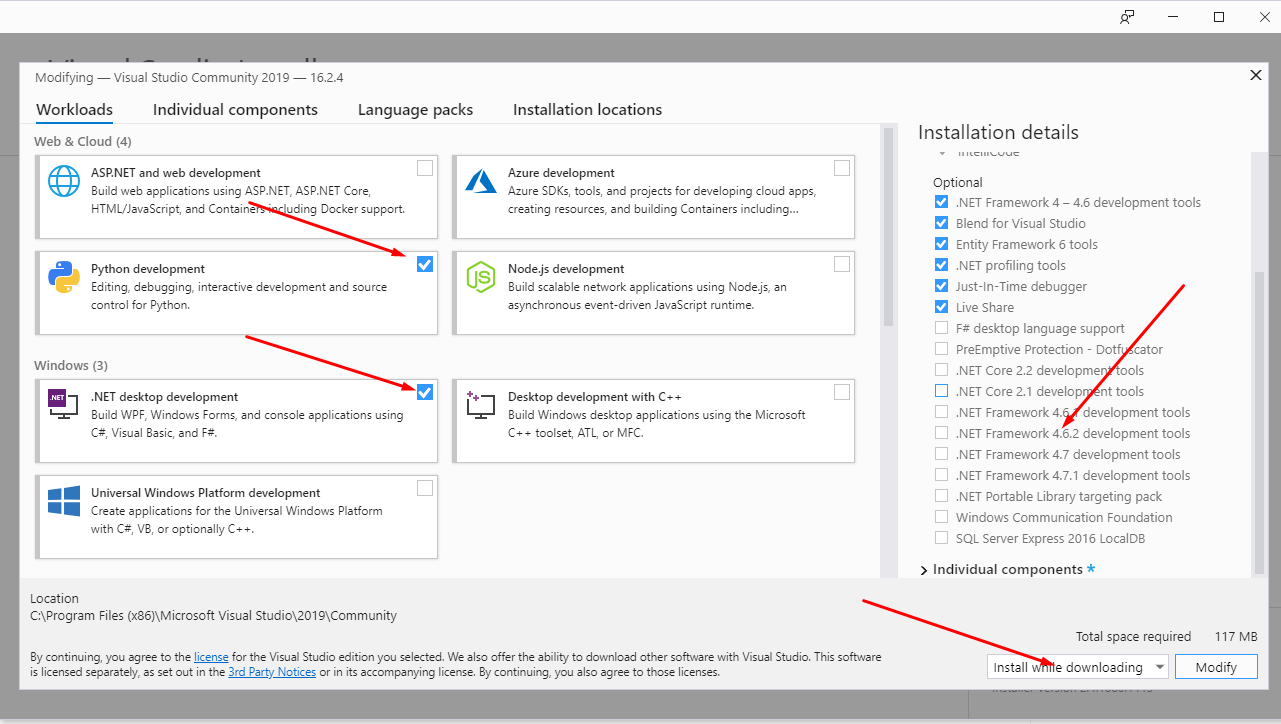Click the .NET desktop development icon

57,403
